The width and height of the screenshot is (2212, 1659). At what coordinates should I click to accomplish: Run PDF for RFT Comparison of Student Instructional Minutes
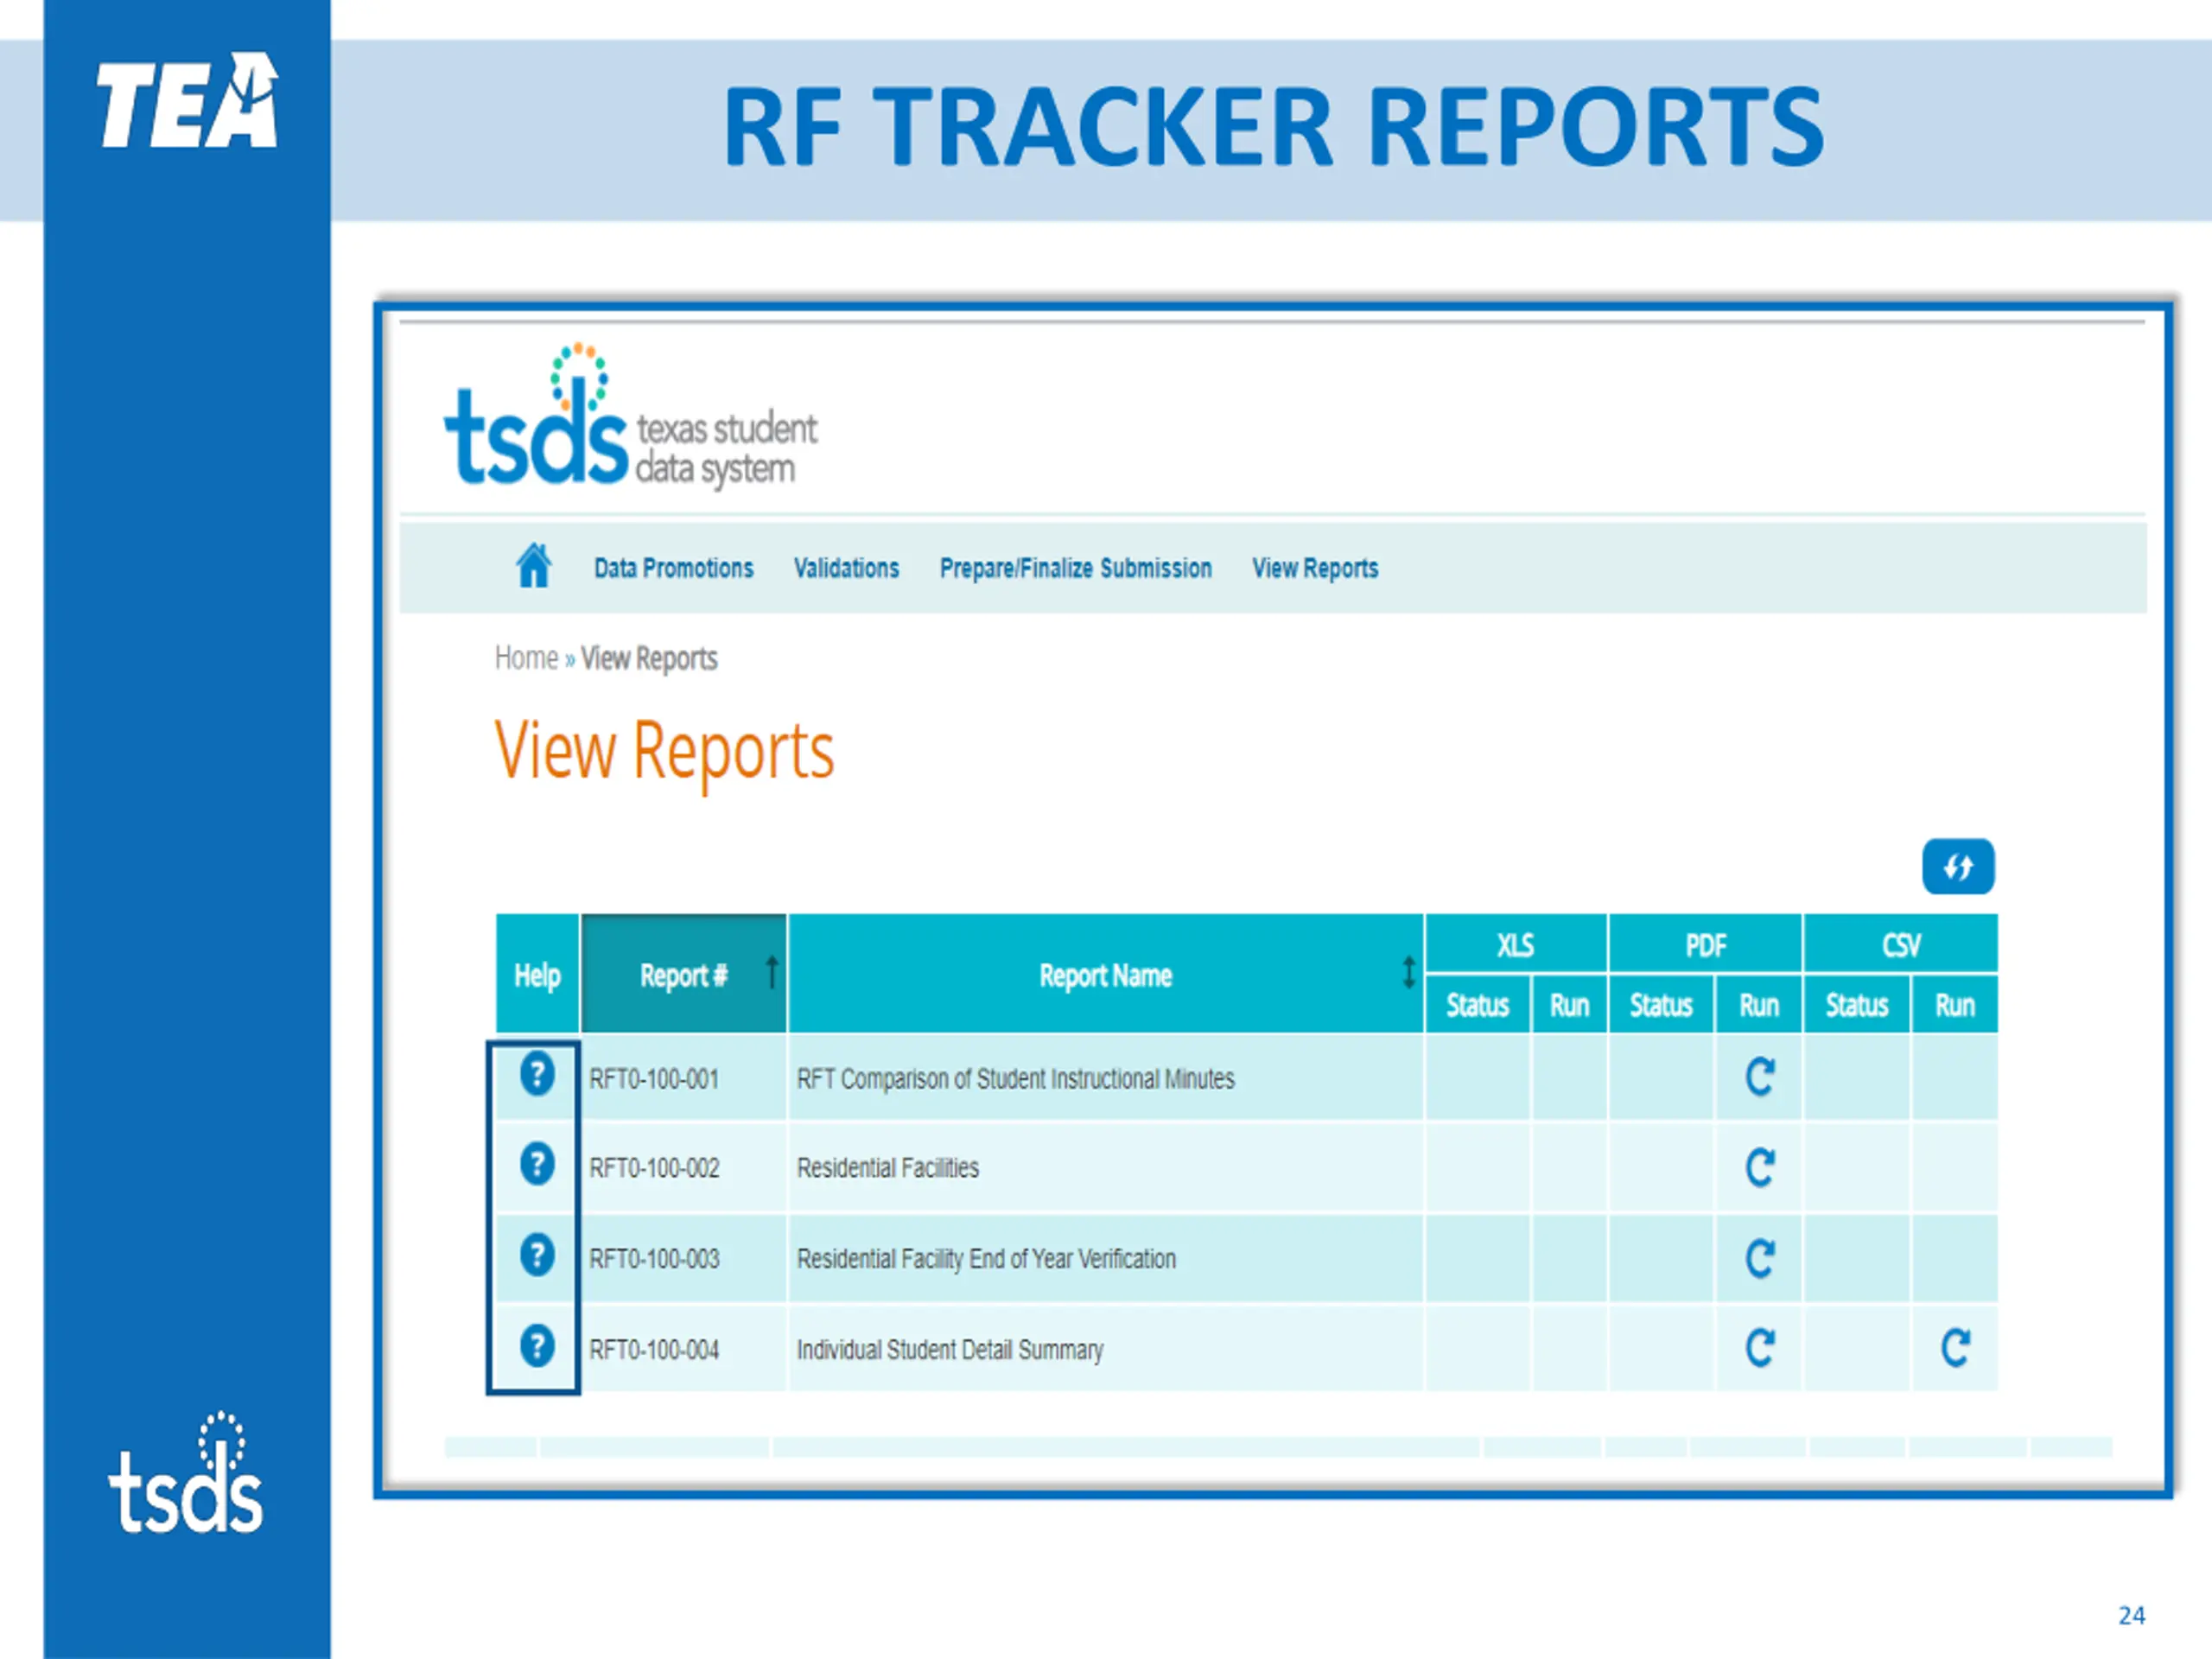coord(1759,1077)
